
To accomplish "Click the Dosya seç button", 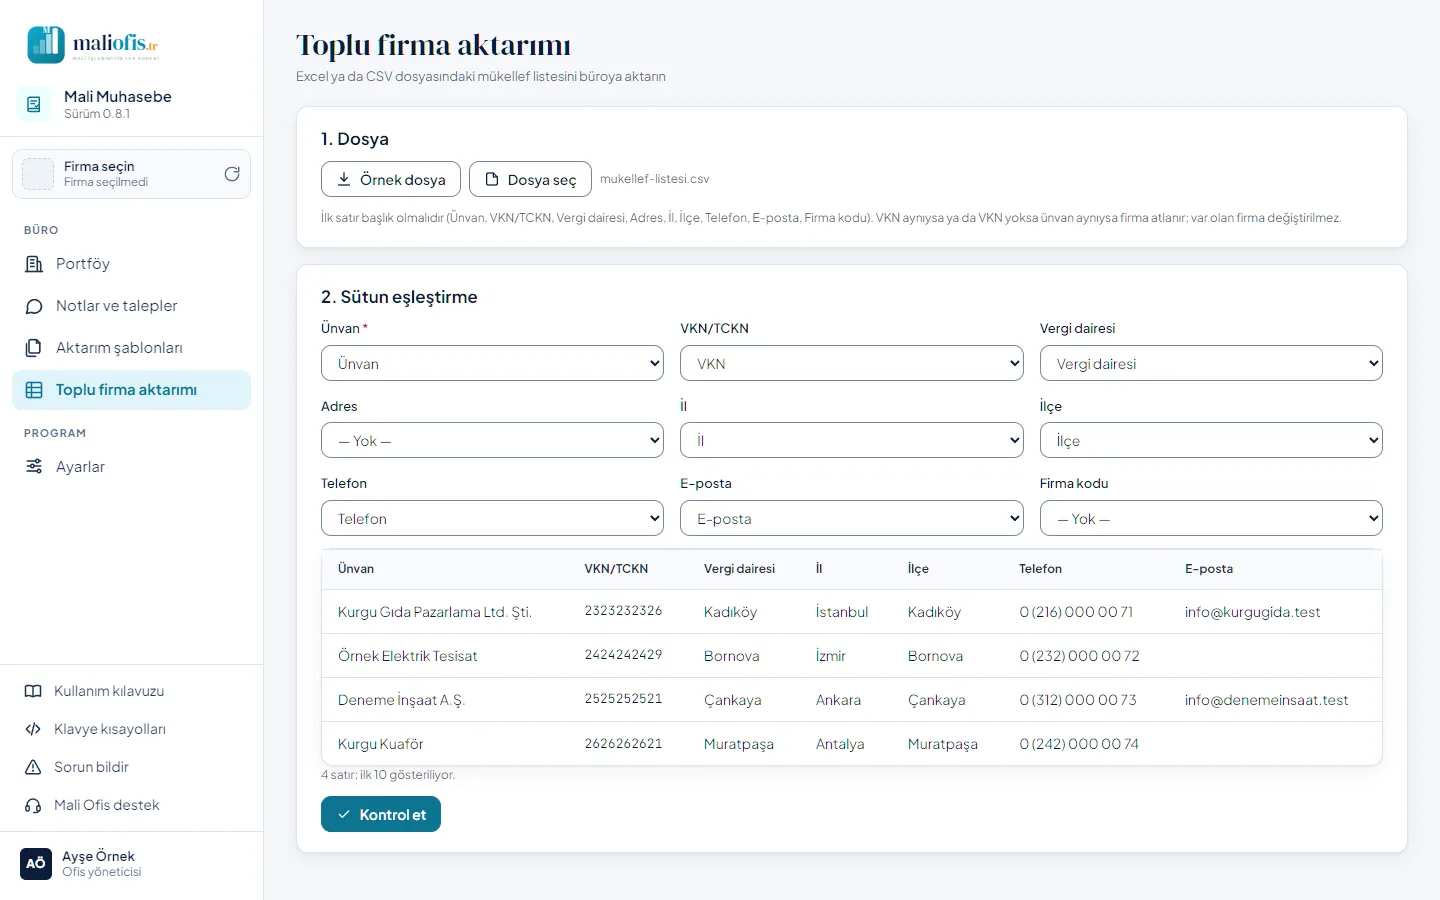I will coord(530,179).
